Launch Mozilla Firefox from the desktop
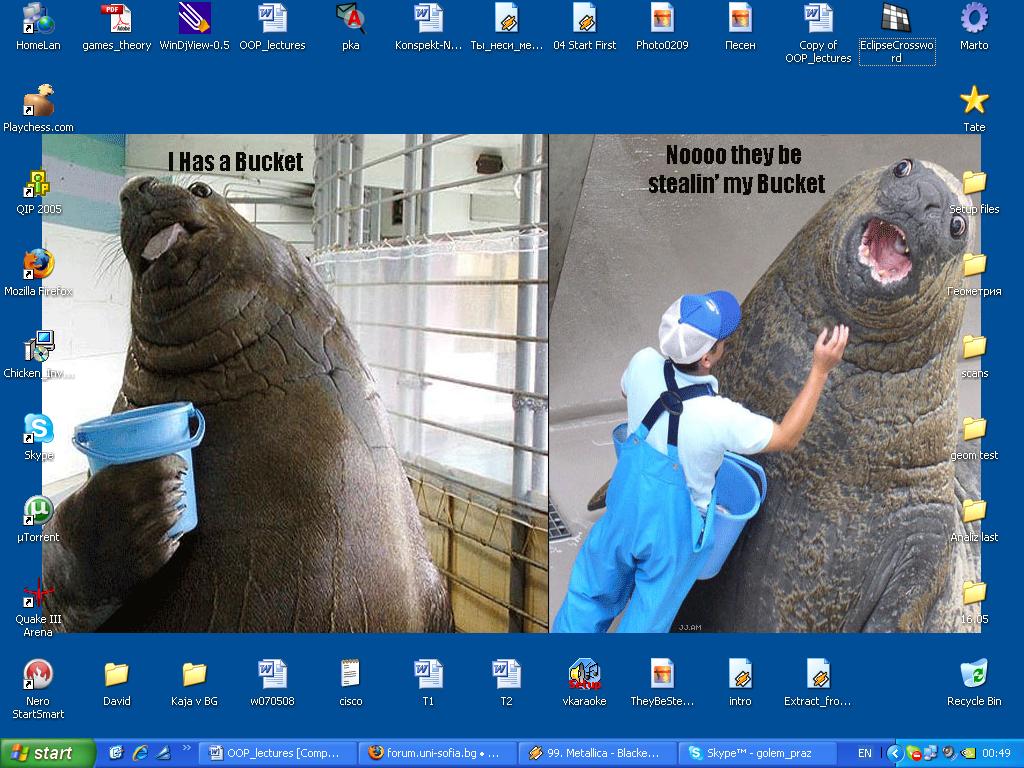 click(38, 265)
